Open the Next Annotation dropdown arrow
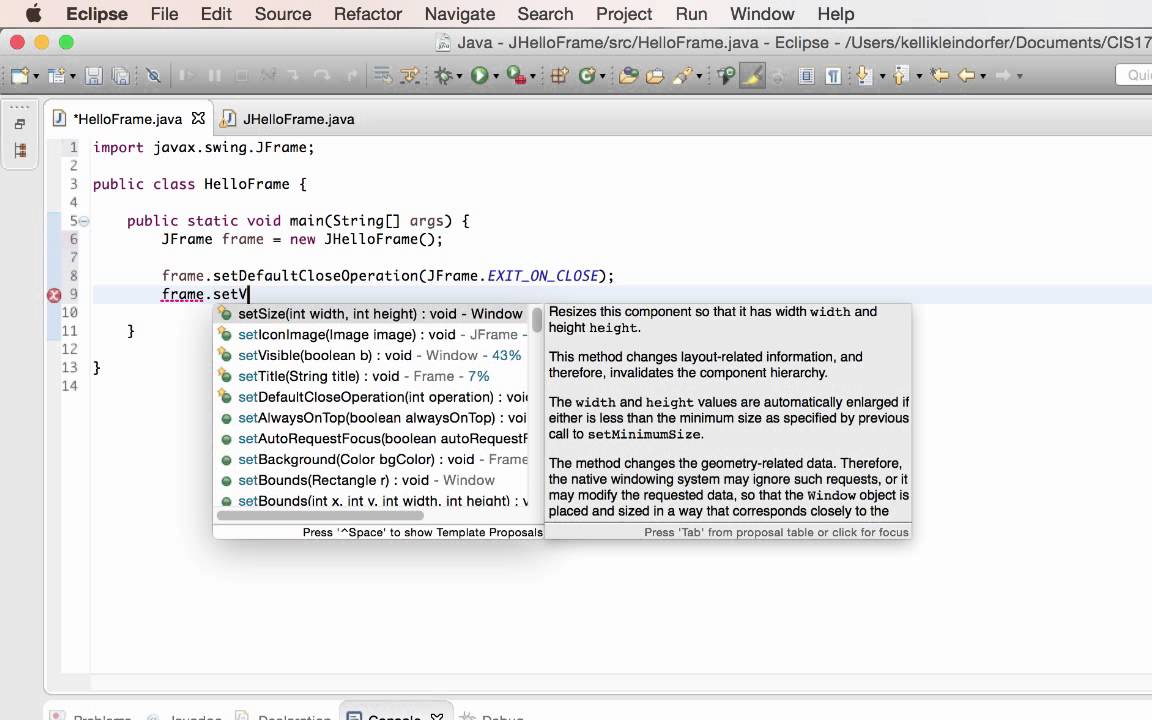This screenshot has width=1152, height=720. pos(882,76)
